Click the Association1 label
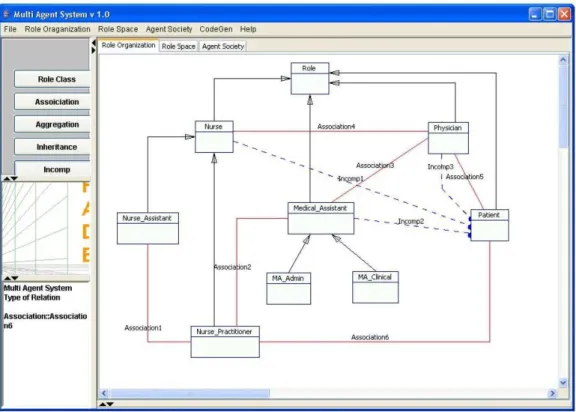The image size is (576, 412). click(x=143, y=328)
